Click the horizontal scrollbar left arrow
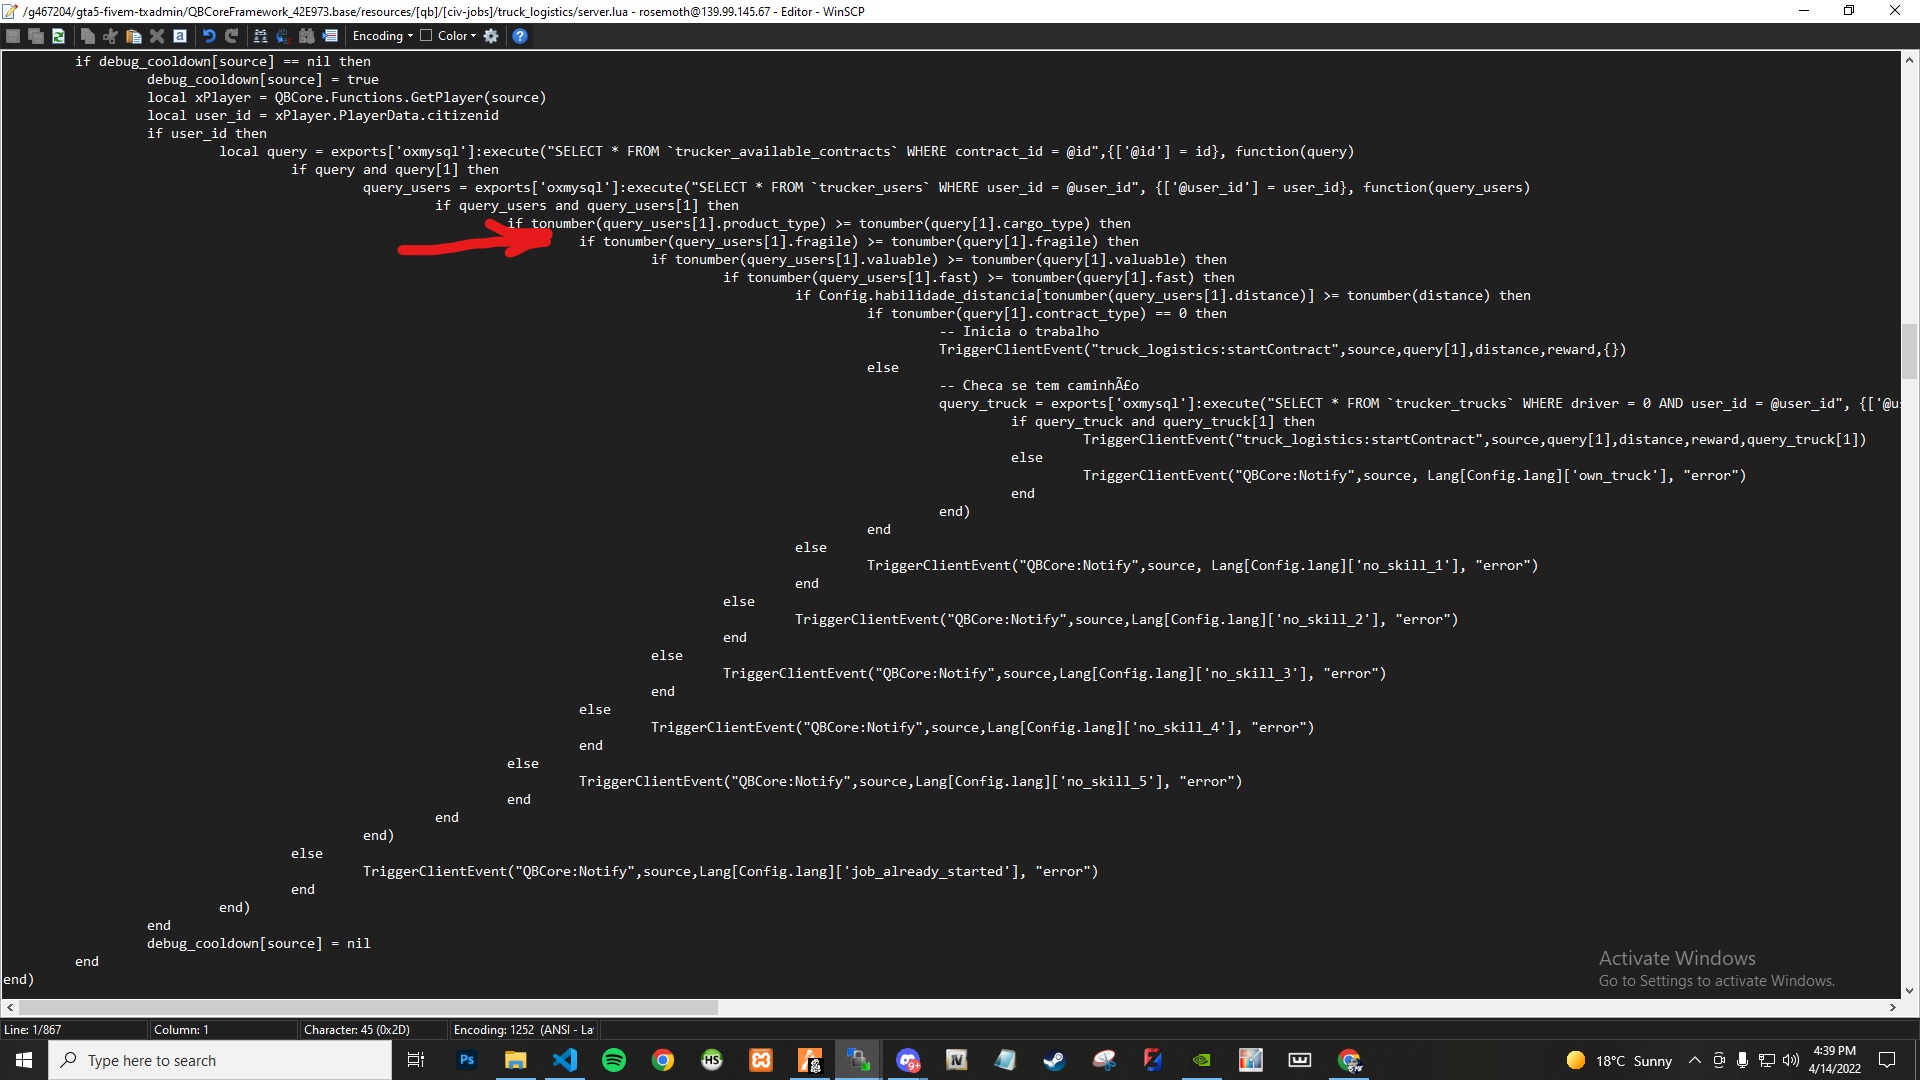The height and width of the screenshot is (1080, 1920). tap(10, 1008)
